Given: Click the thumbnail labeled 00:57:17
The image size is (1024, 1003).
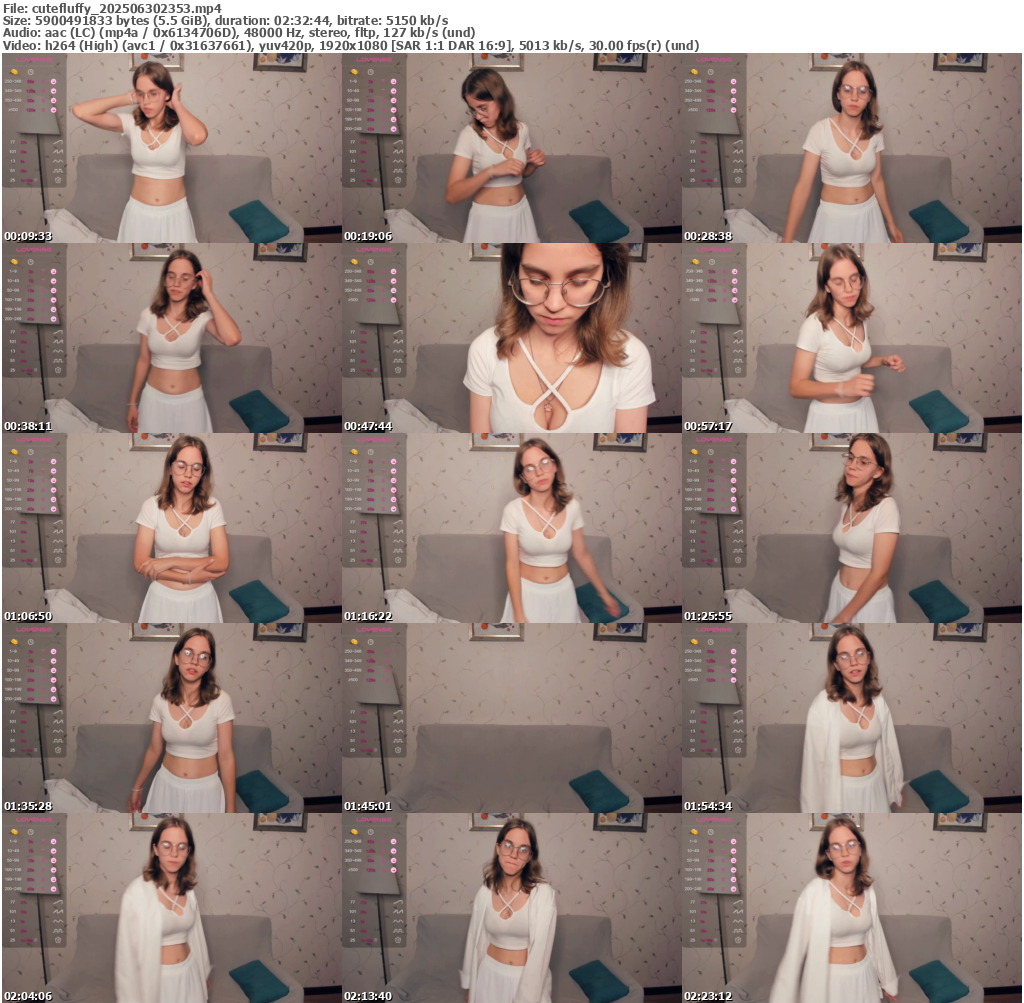Looking at the screenshot, I should click(851, 338).
